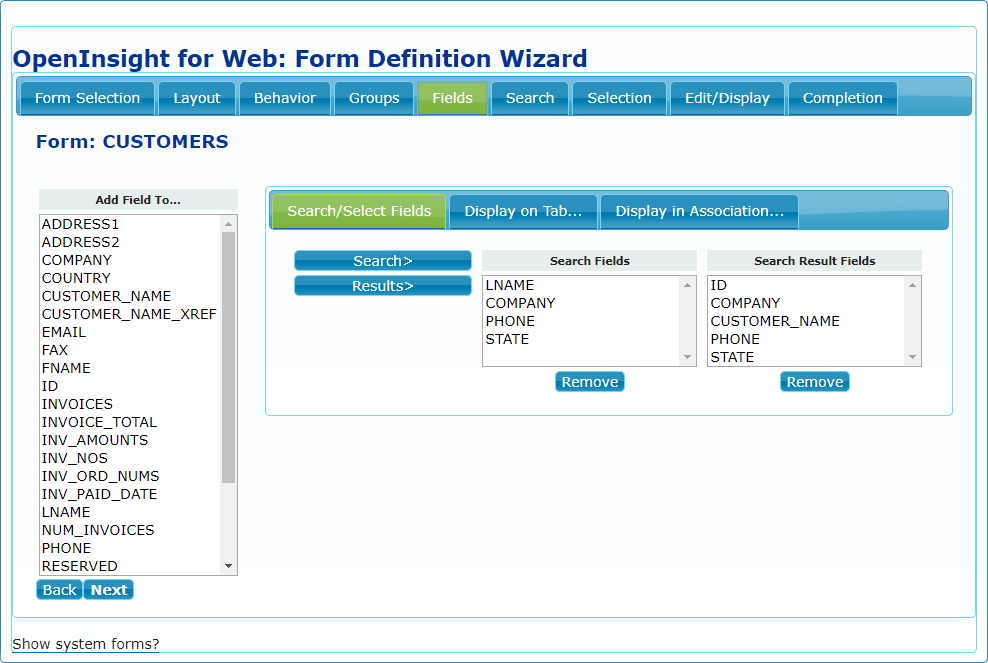Select the NUM_INVOICES field

(x=130, y=530)
